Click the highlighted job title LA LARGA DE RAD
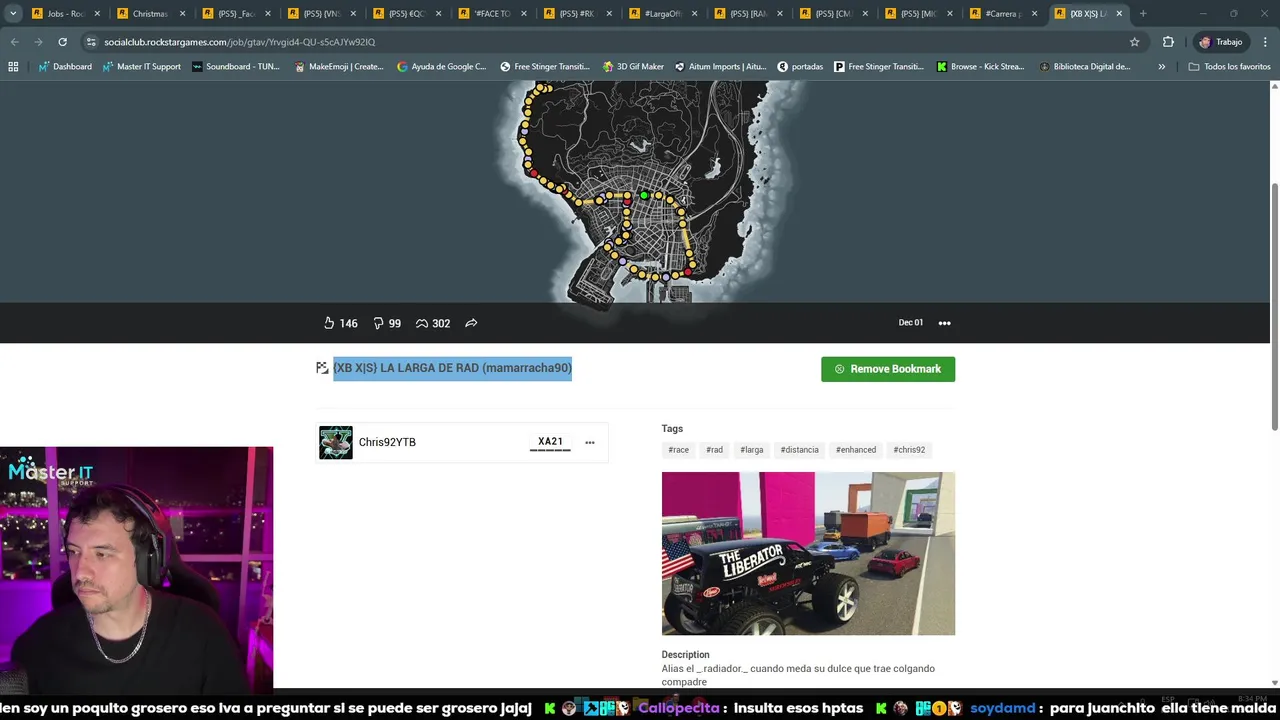1280x720 pixels. (x=452, y=368)
